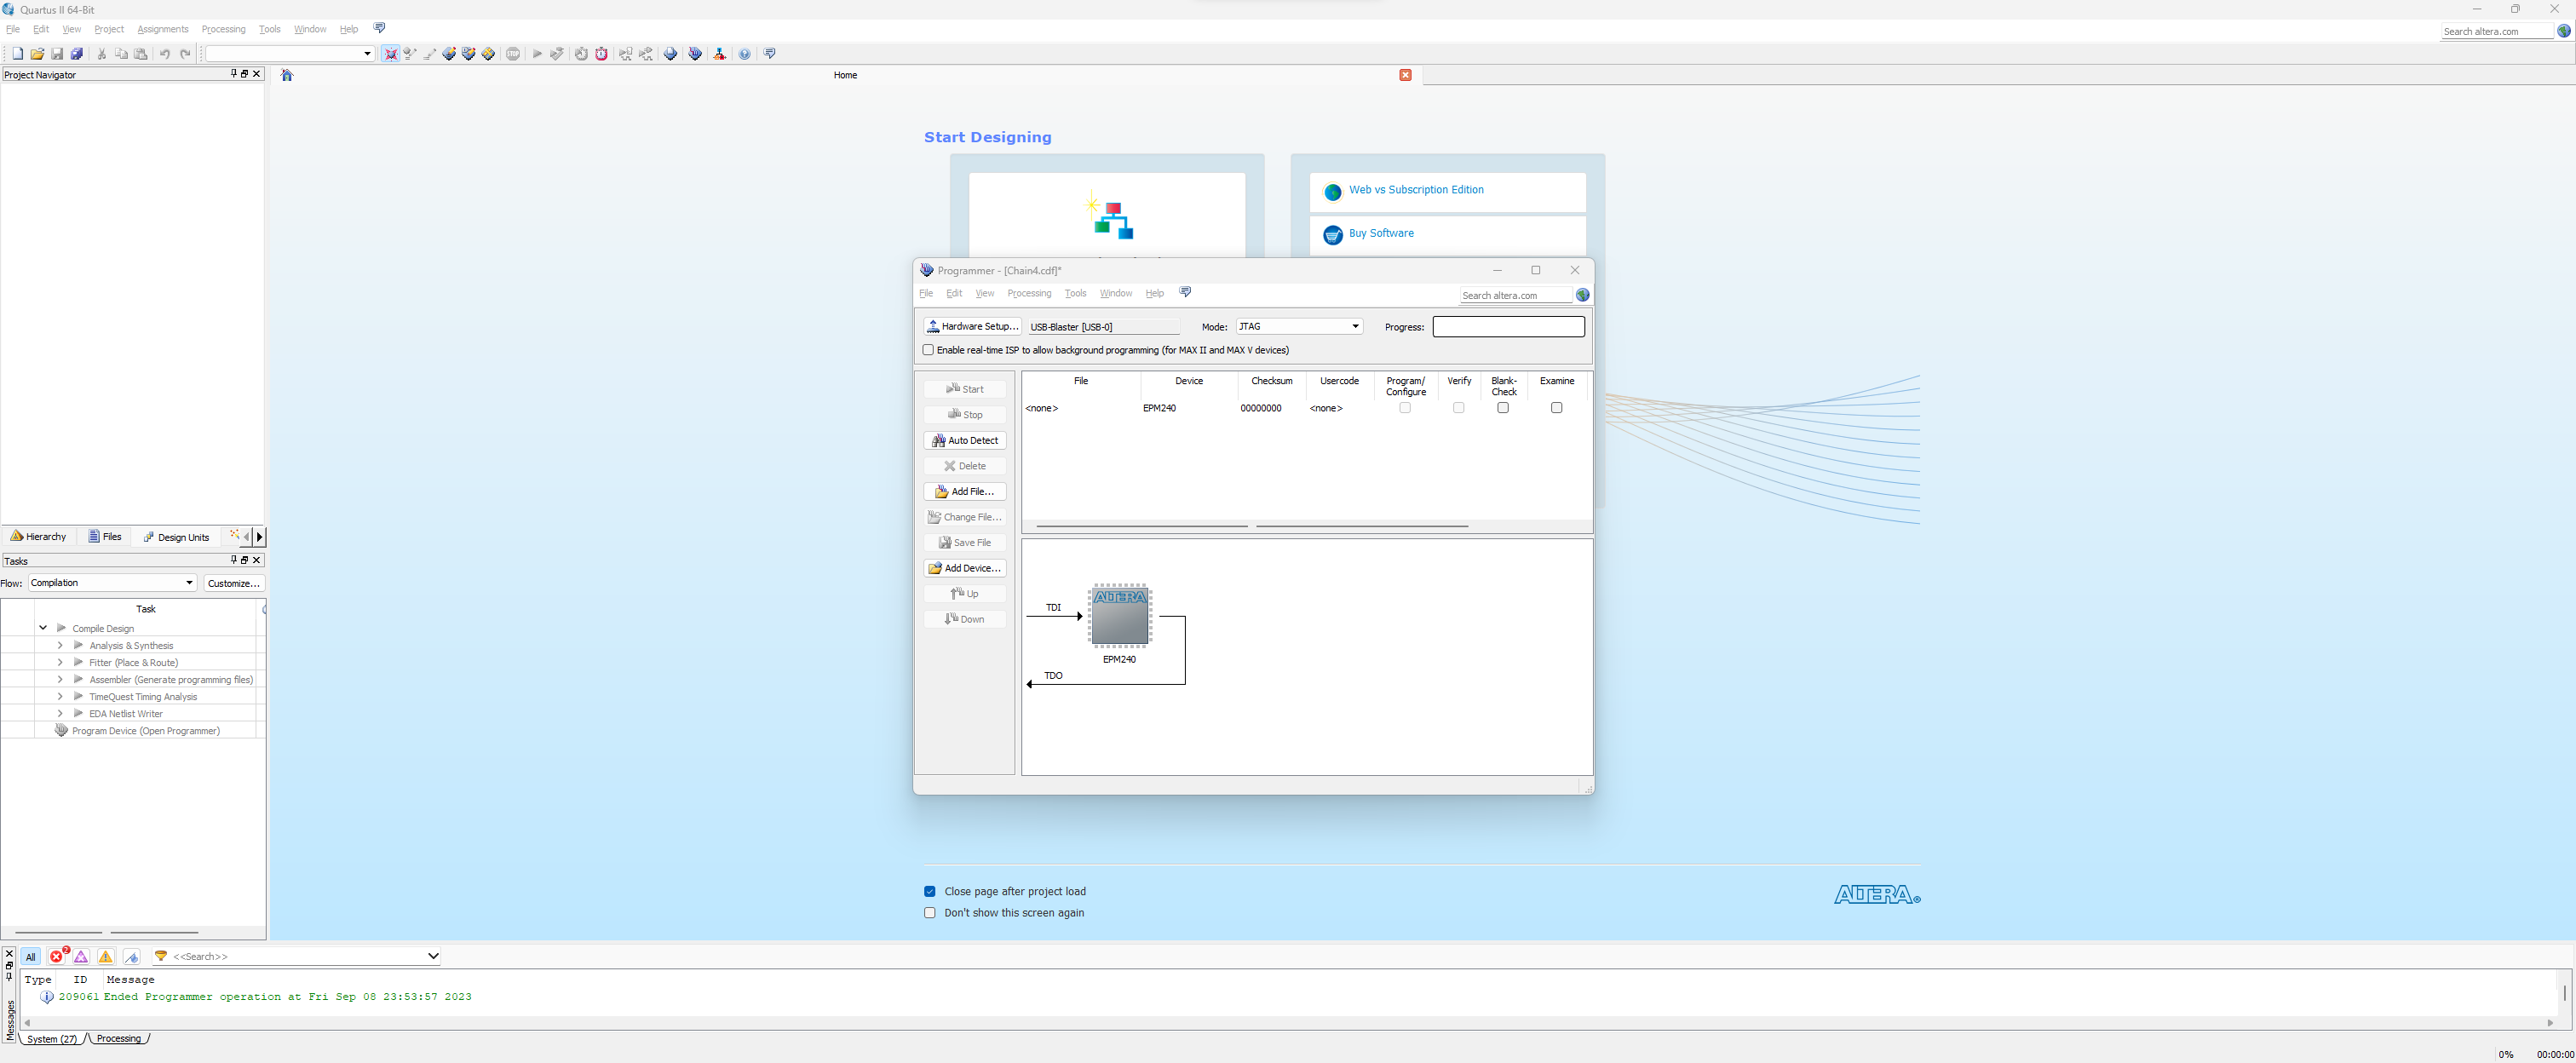Screen dimensions: 2576x1063
Task: Click the Hardware Setup button
Action: [x=972, y=326]
